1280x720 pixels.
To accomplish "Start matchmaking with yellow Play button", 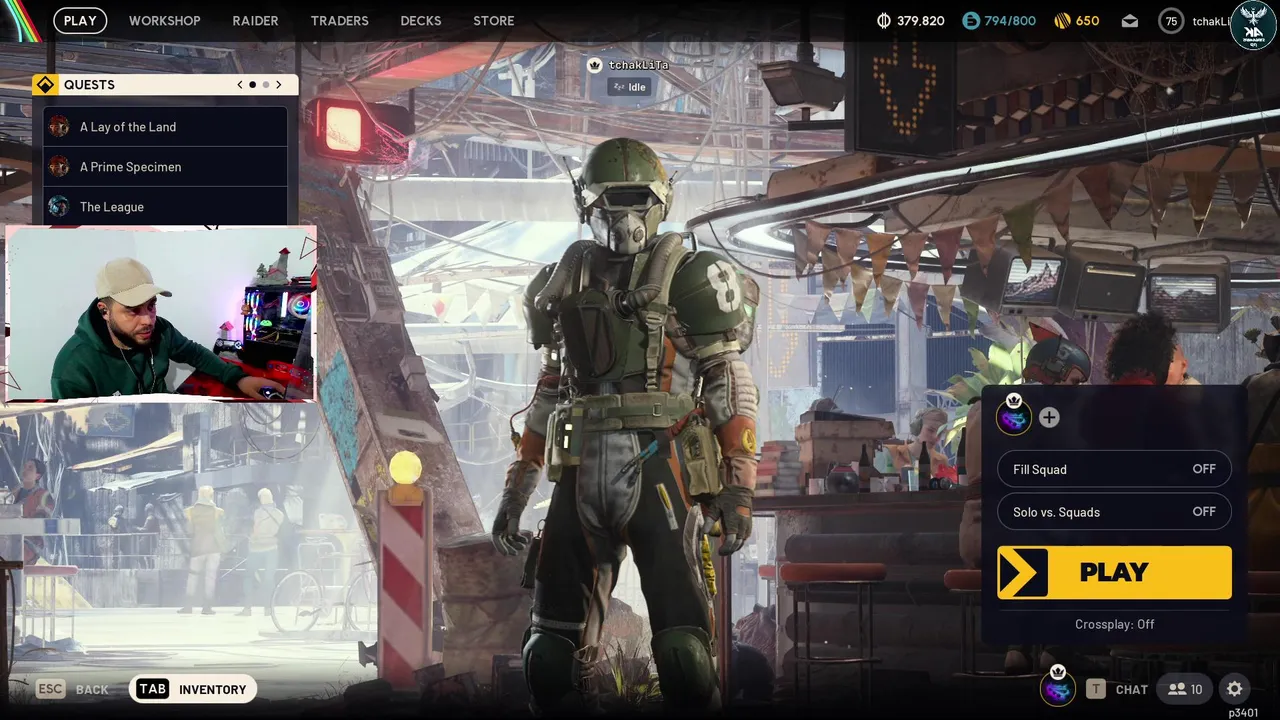I will [1114, 572].
